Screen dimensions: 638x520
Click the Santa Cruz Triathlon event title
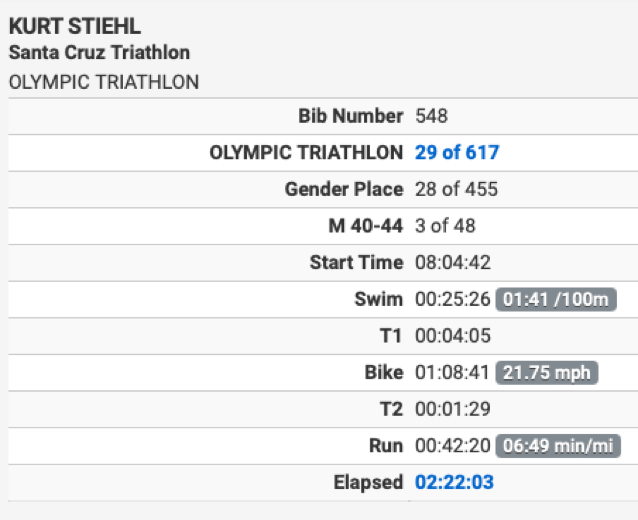(x=99, y=52)
